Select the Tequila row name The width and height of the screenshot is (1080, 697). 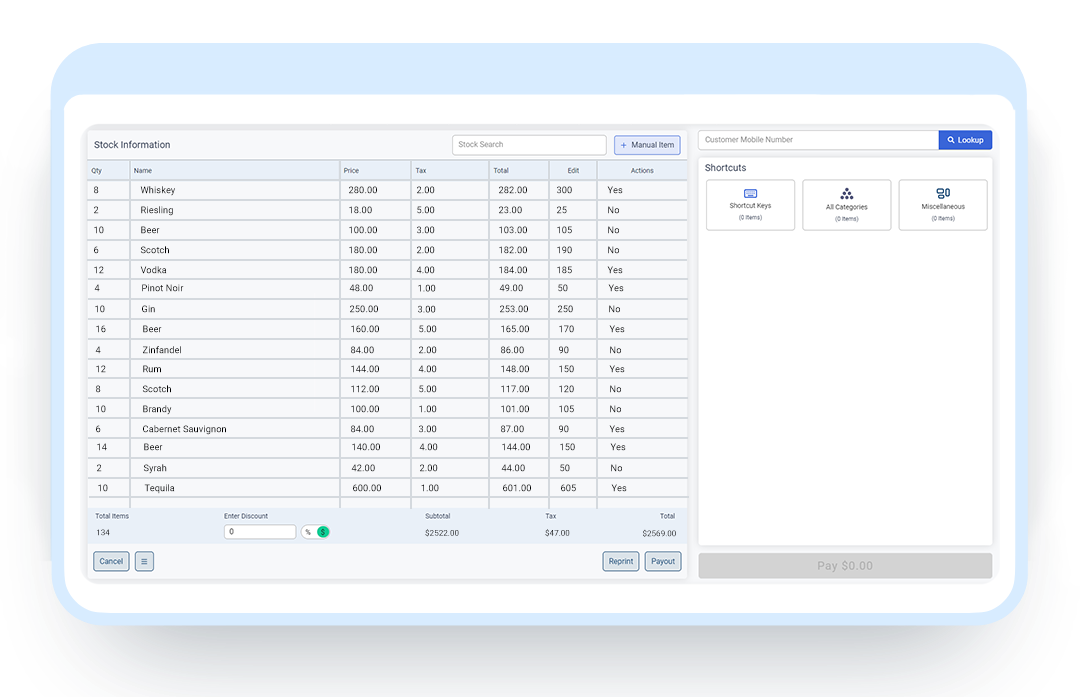pos(159,488)
